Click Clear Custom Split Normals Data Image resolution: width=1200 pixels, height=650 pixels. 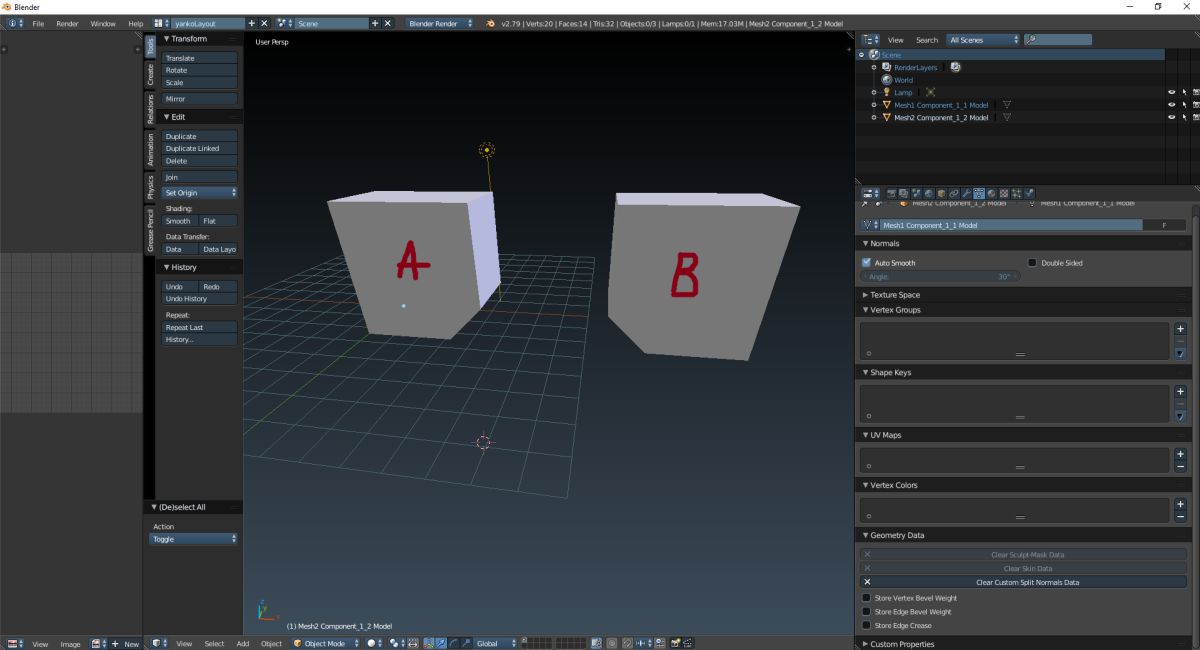(x=1024, y=582)
